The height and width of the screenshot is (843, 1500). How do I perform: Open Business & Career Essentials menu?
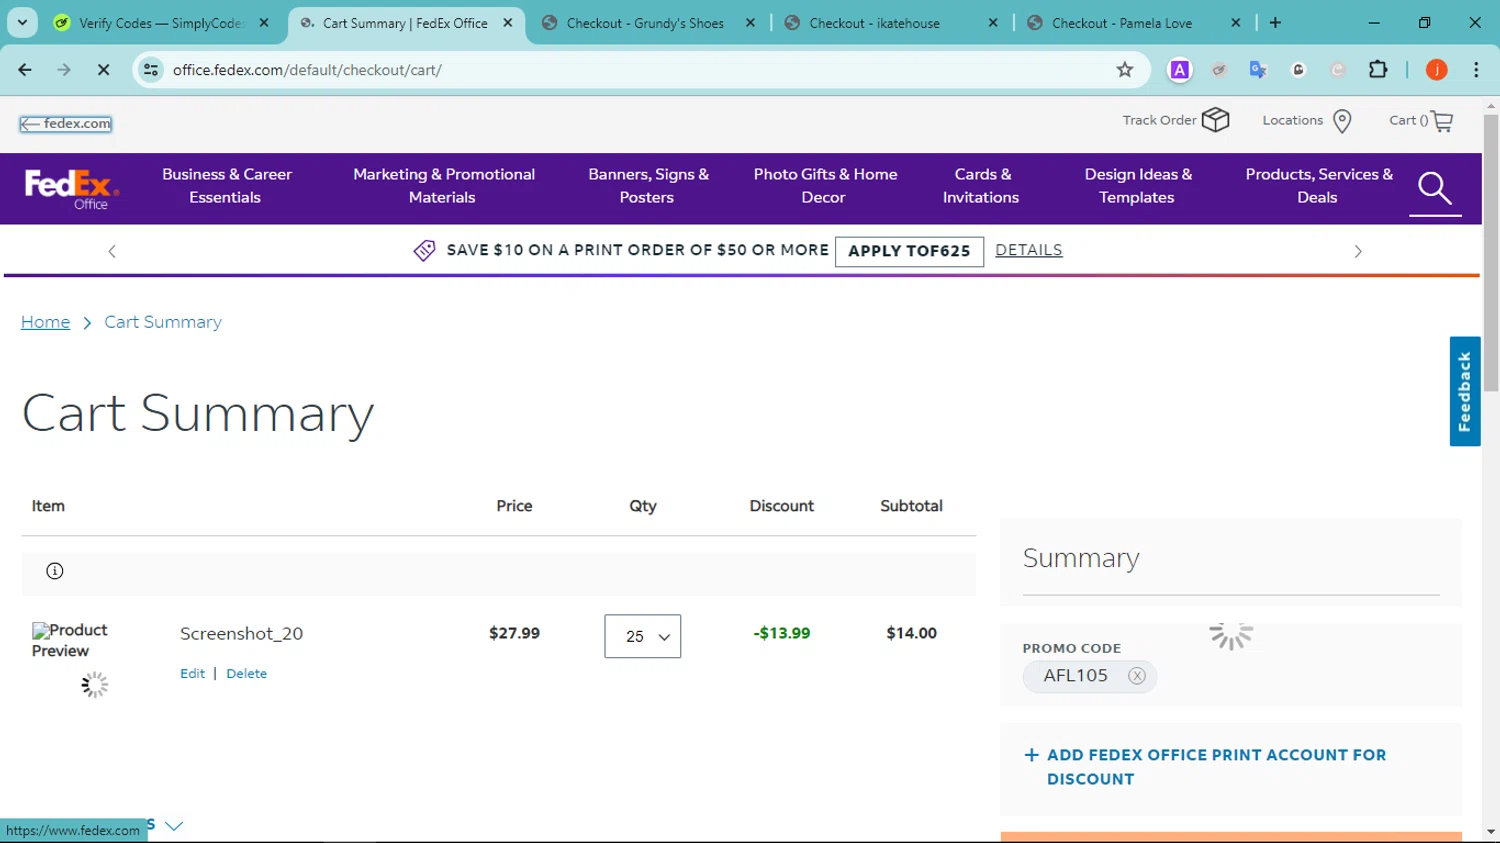tap(226, 186)
